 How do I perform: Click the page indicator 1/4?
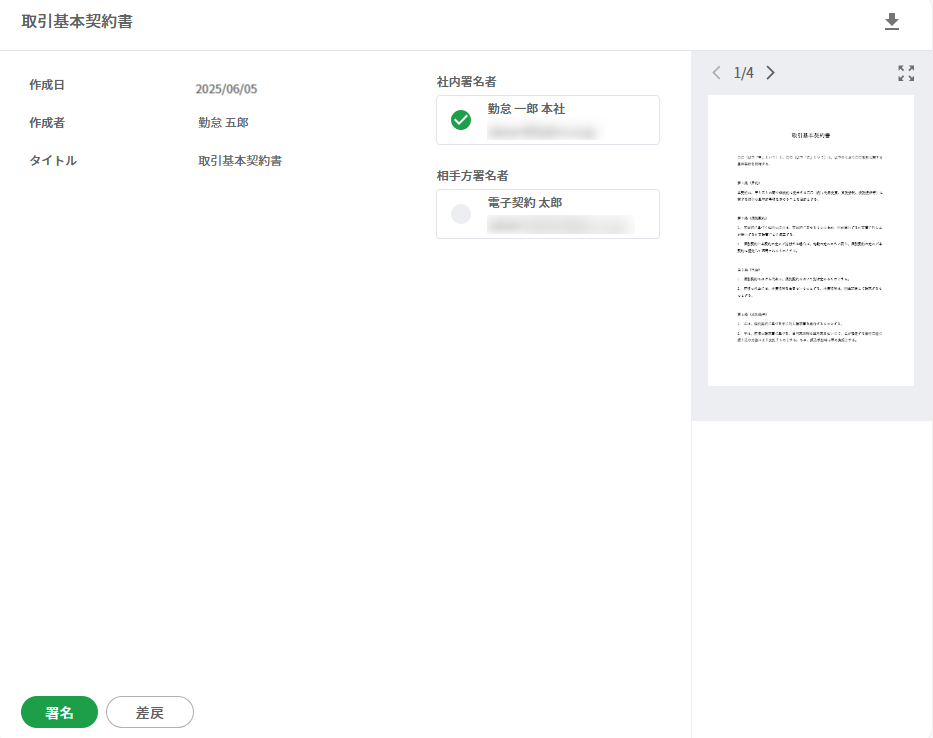click(743, 73)
